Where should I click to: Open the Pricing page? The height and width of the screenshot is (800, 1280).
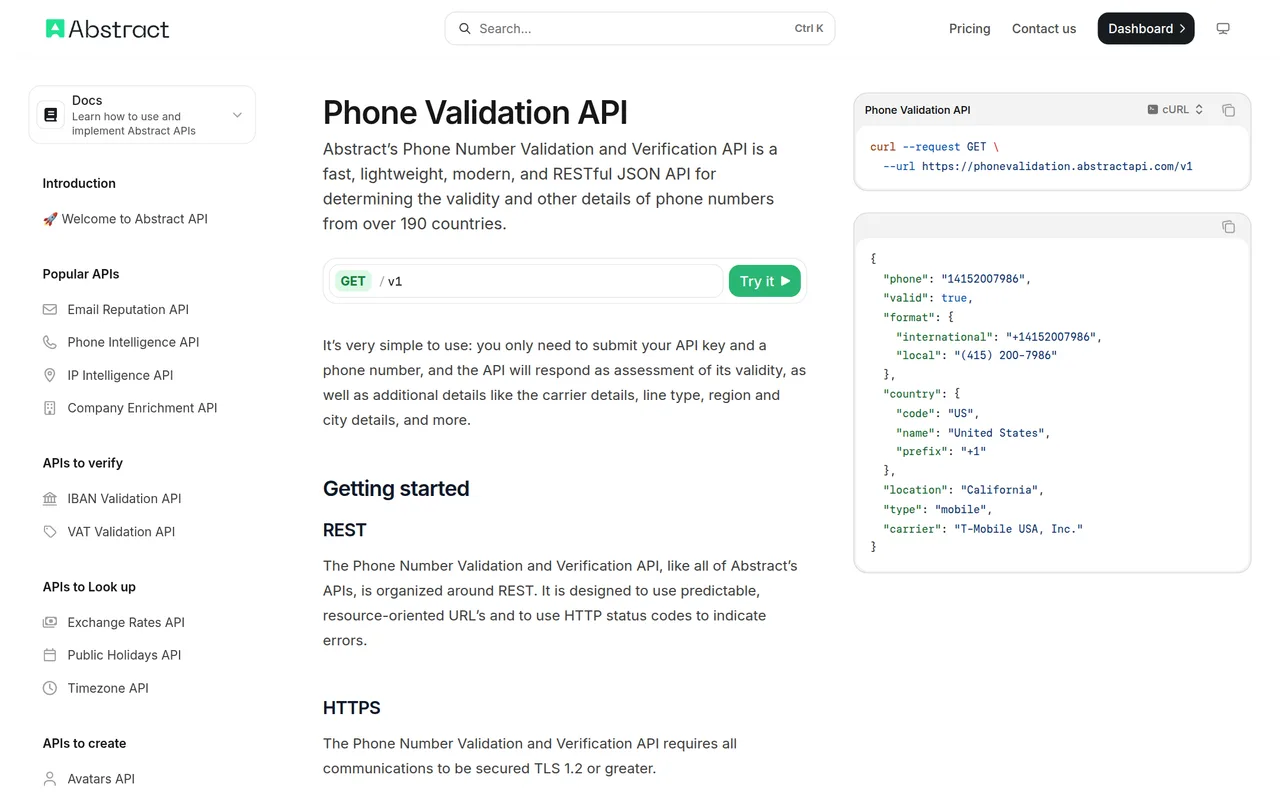pyautogui.click(x=970, y=29)
